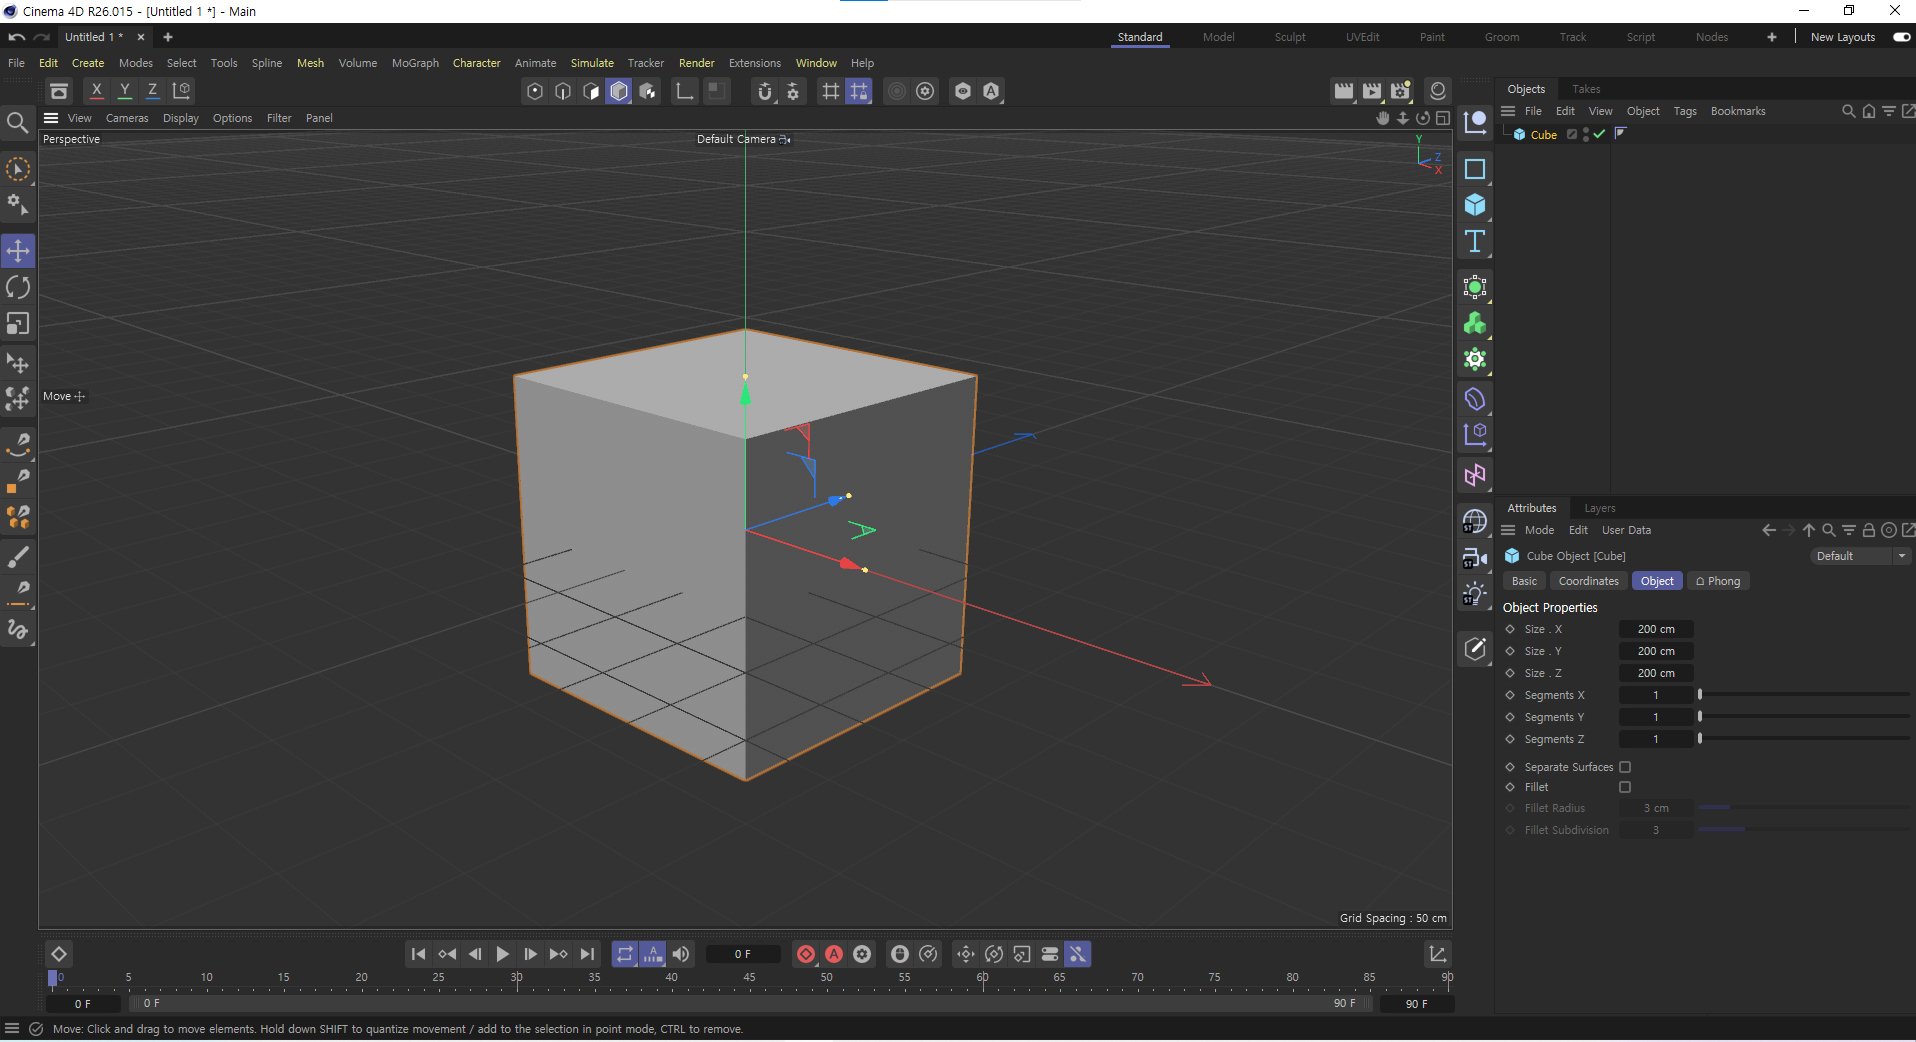Click the Rectangle spline icon
1916x1042 pixels.
coord(1475,169)
